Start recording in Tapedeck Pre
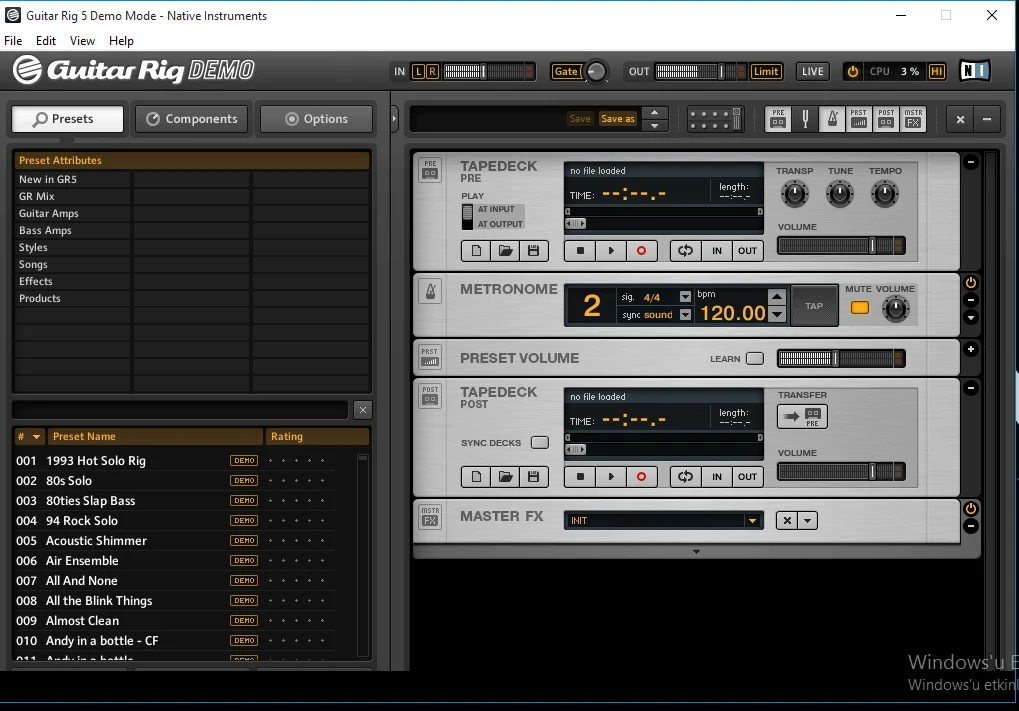 click(x=641, y=250)
